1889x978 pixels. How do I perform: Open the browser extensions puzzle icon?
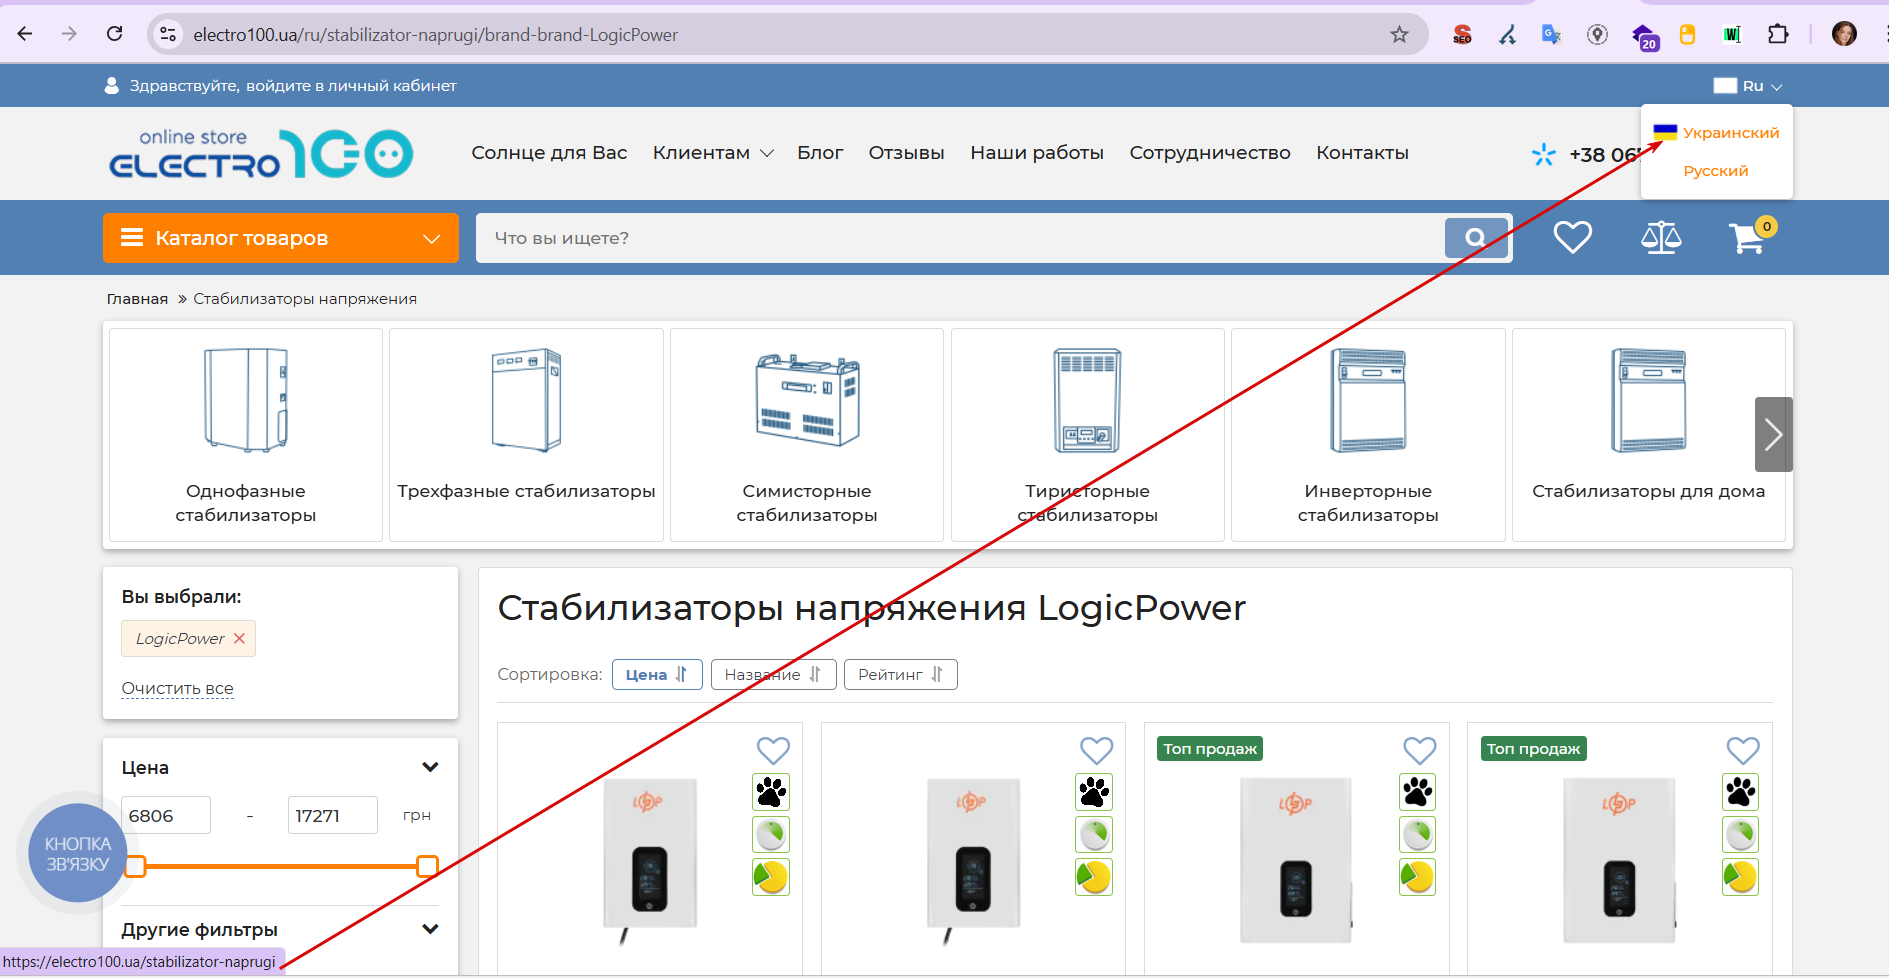1777,34
